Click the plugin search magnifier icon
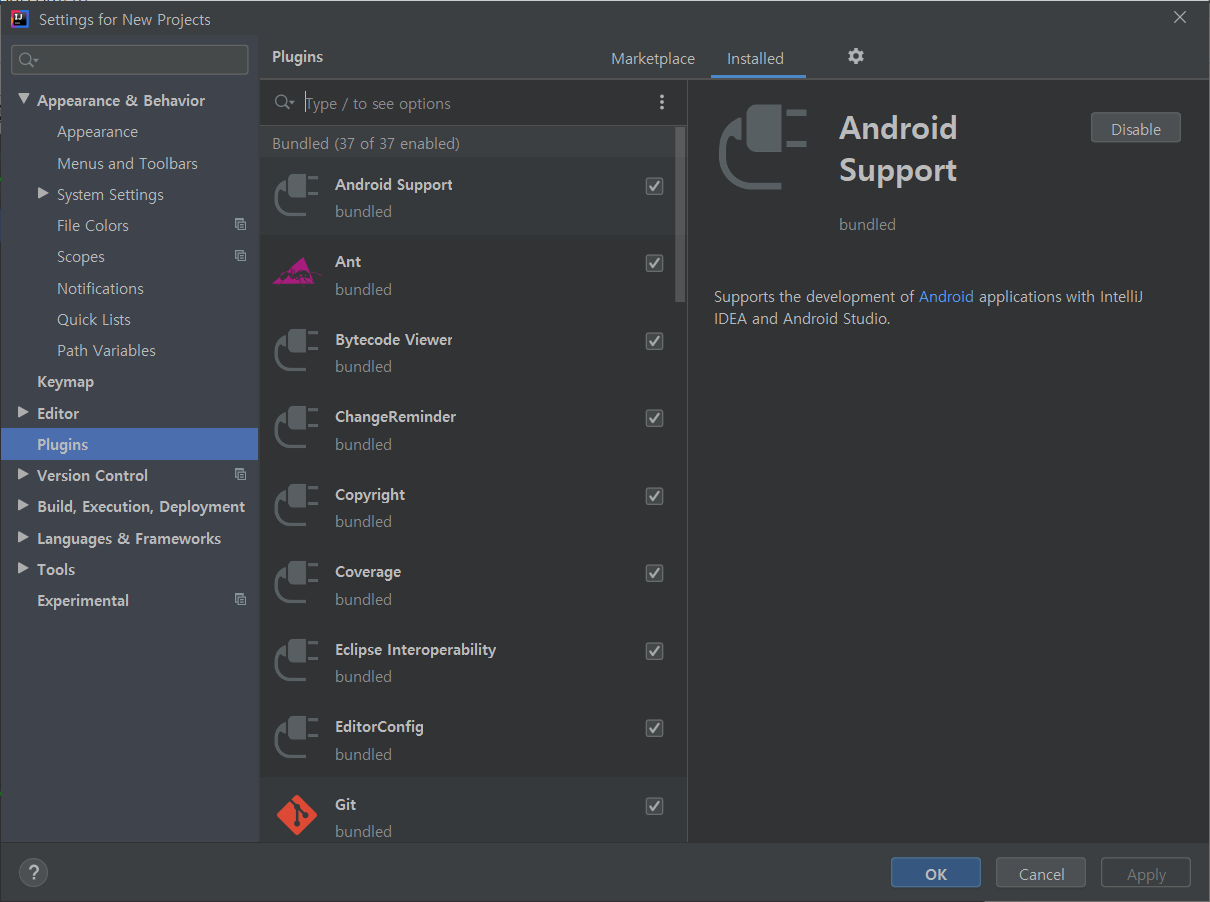1210x902 pixels. pyautogui.click(x=284, y=102)
